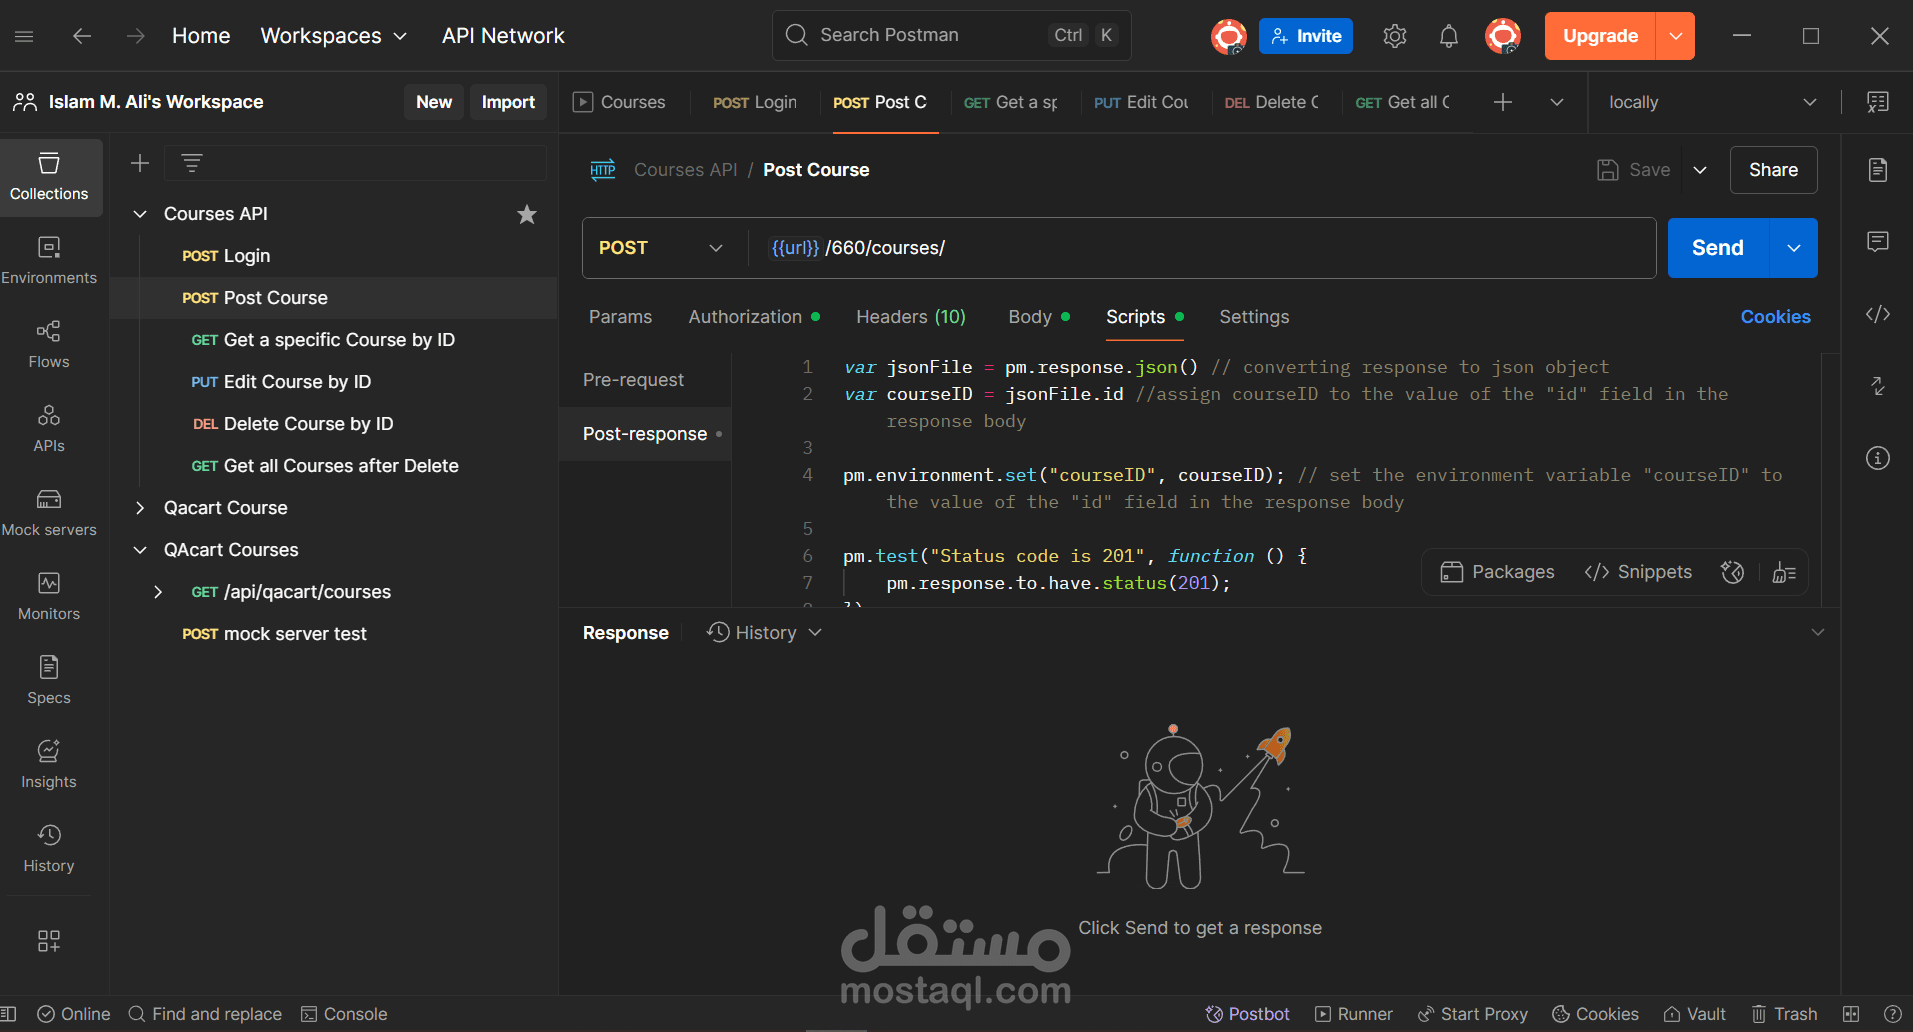
Task: Click the beautify script icon
Action: tap(1784, 572)
